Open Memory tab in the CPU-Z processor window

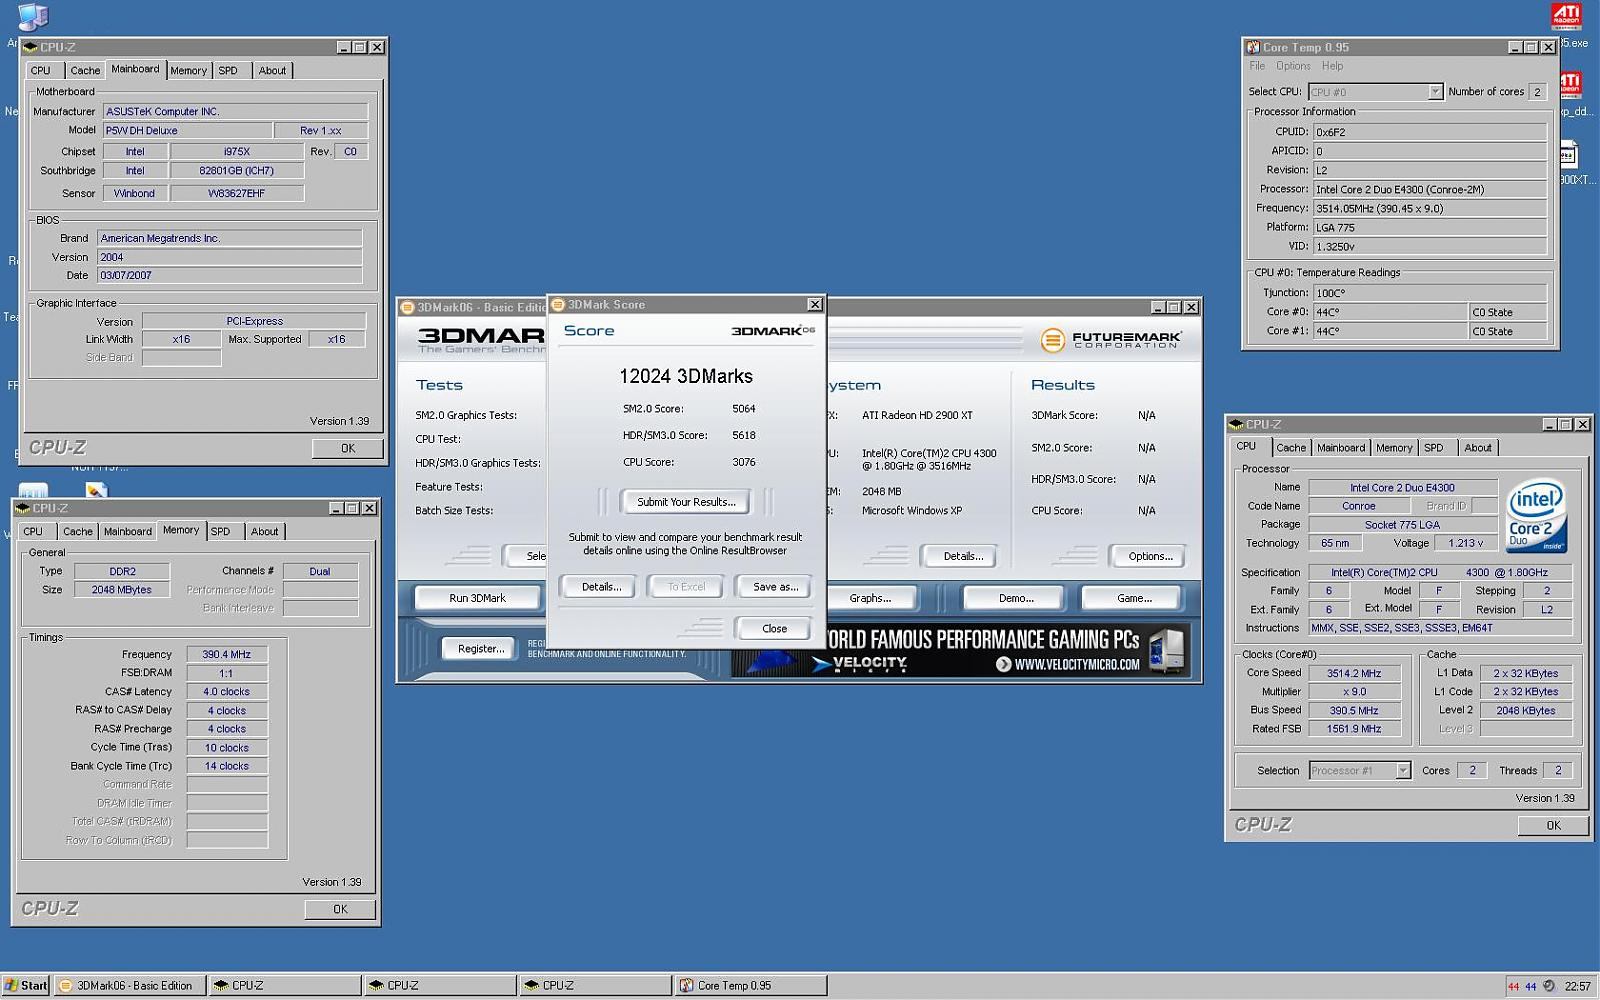(x=1393, y=448)
